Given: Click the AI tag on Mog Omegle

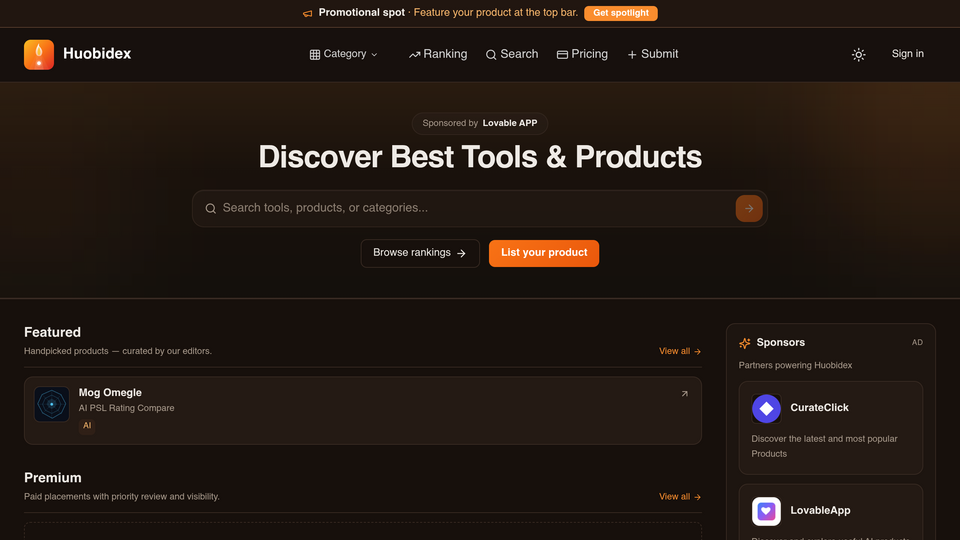Looking at the screenshot, I should [87, 426].
